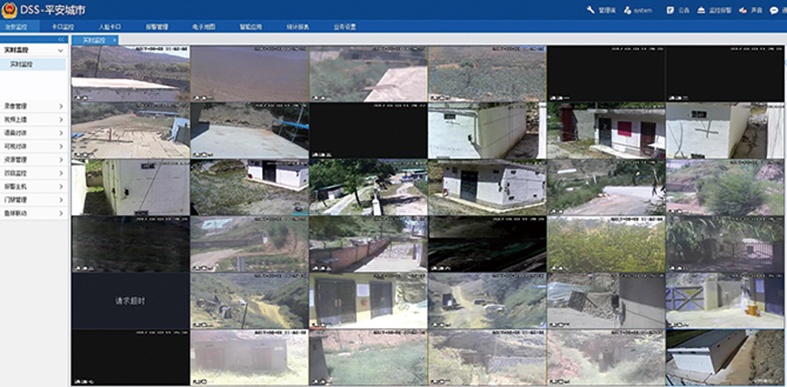787x387 pixels.
Task: Select the red-window building camera feed
Action: click(606, 131)
